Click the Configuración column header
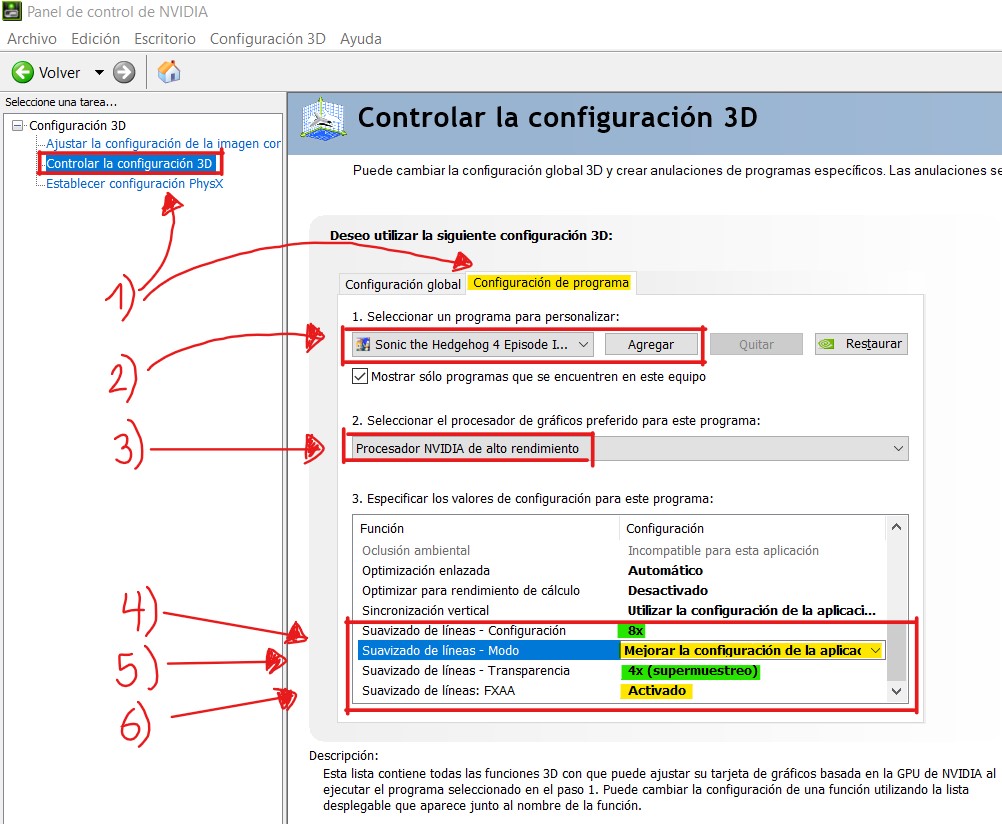This screenshot has width=1002, height=824. pyautogui.click(x=753, y=529)
